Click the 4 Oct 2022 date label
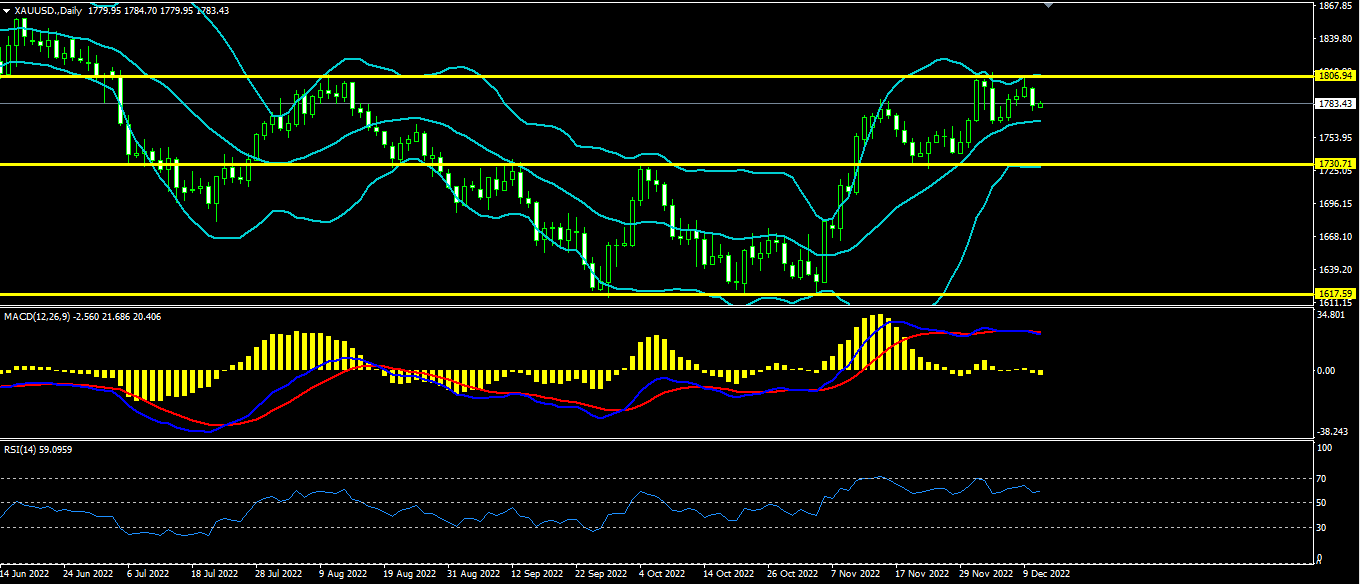The image size is (1361, 584). tap(663, 575)
